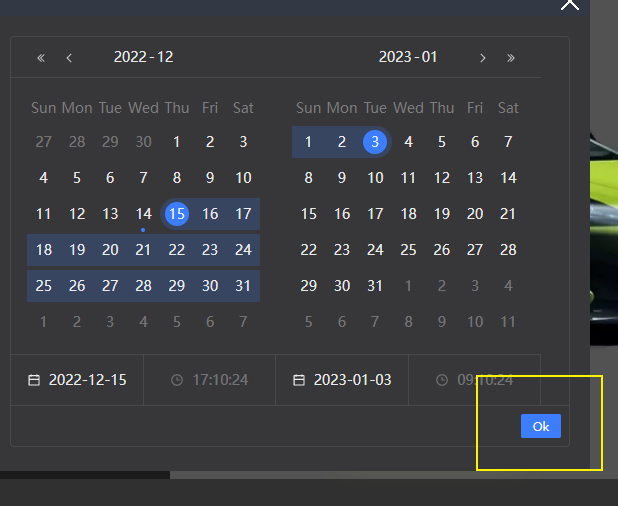This screenshot has width=618, height=506.
Task: Click clock icon beside 17:10:24
Action: [x=177, y=380]
